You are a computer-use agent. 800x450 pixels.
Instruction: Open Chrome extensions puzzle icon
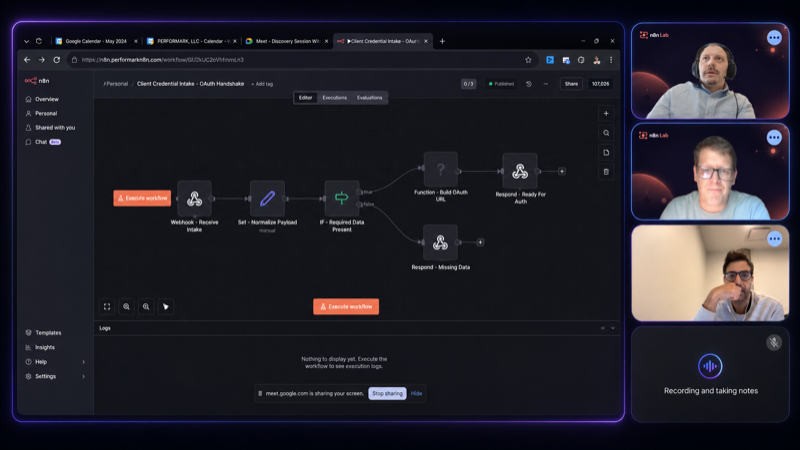click(x=581, y=60)
